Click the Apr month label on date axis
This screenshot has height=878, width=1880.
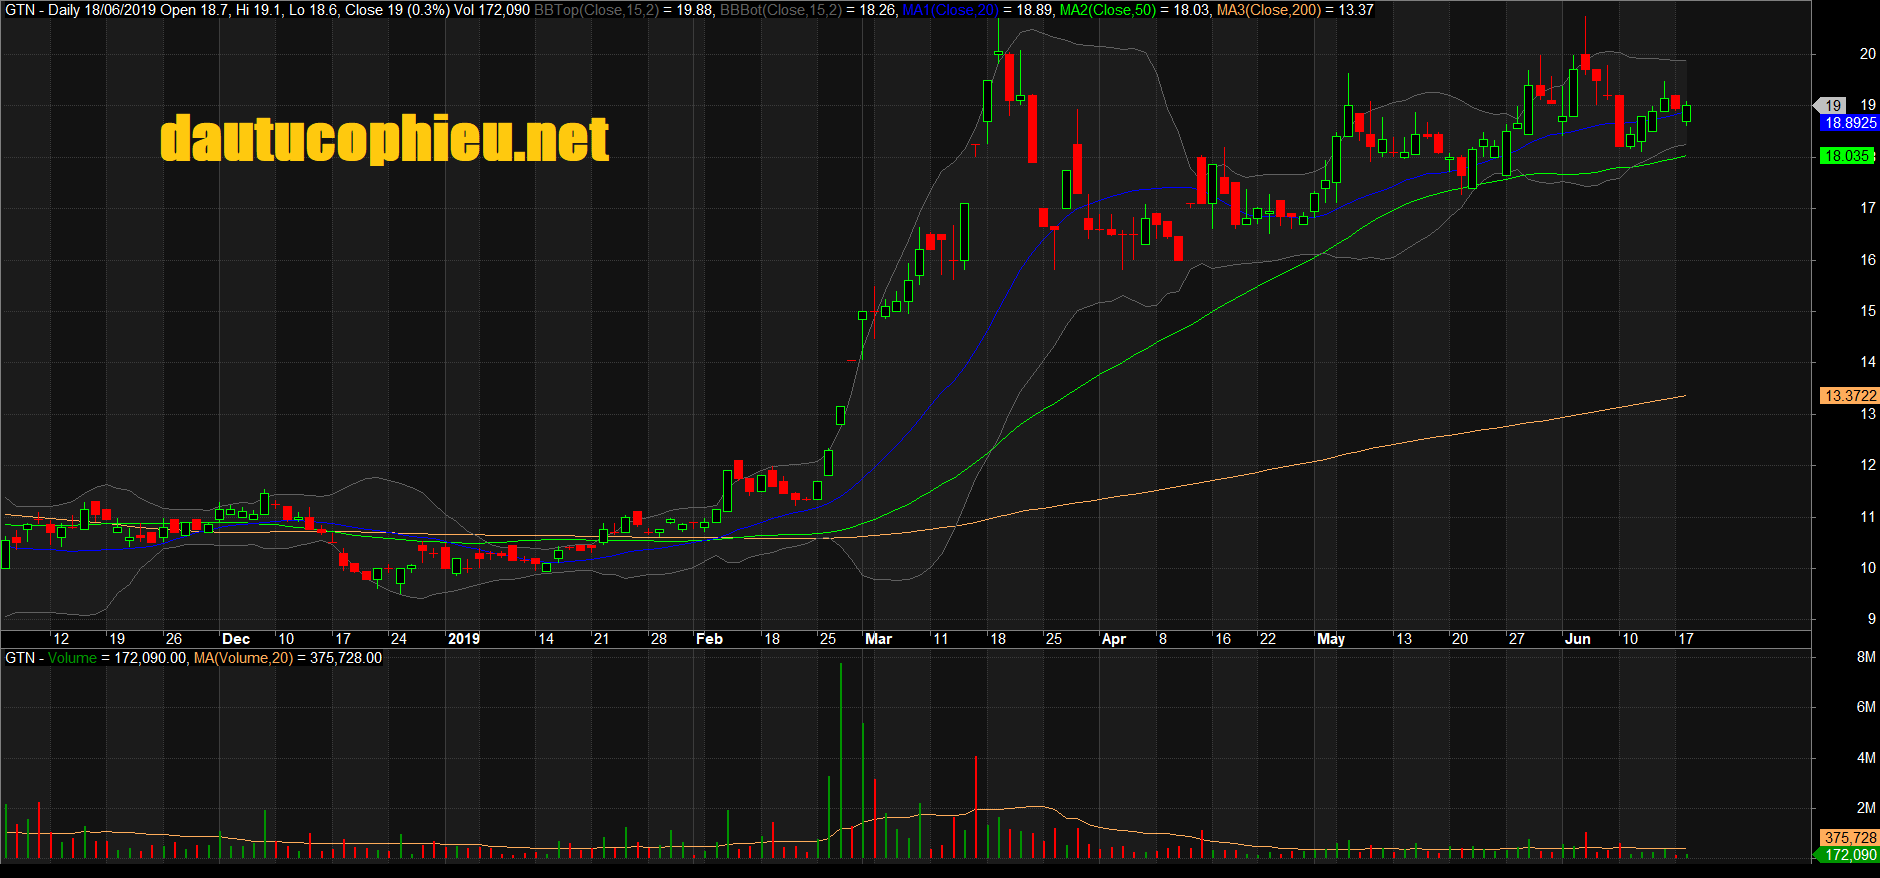tap(1113, 639)
